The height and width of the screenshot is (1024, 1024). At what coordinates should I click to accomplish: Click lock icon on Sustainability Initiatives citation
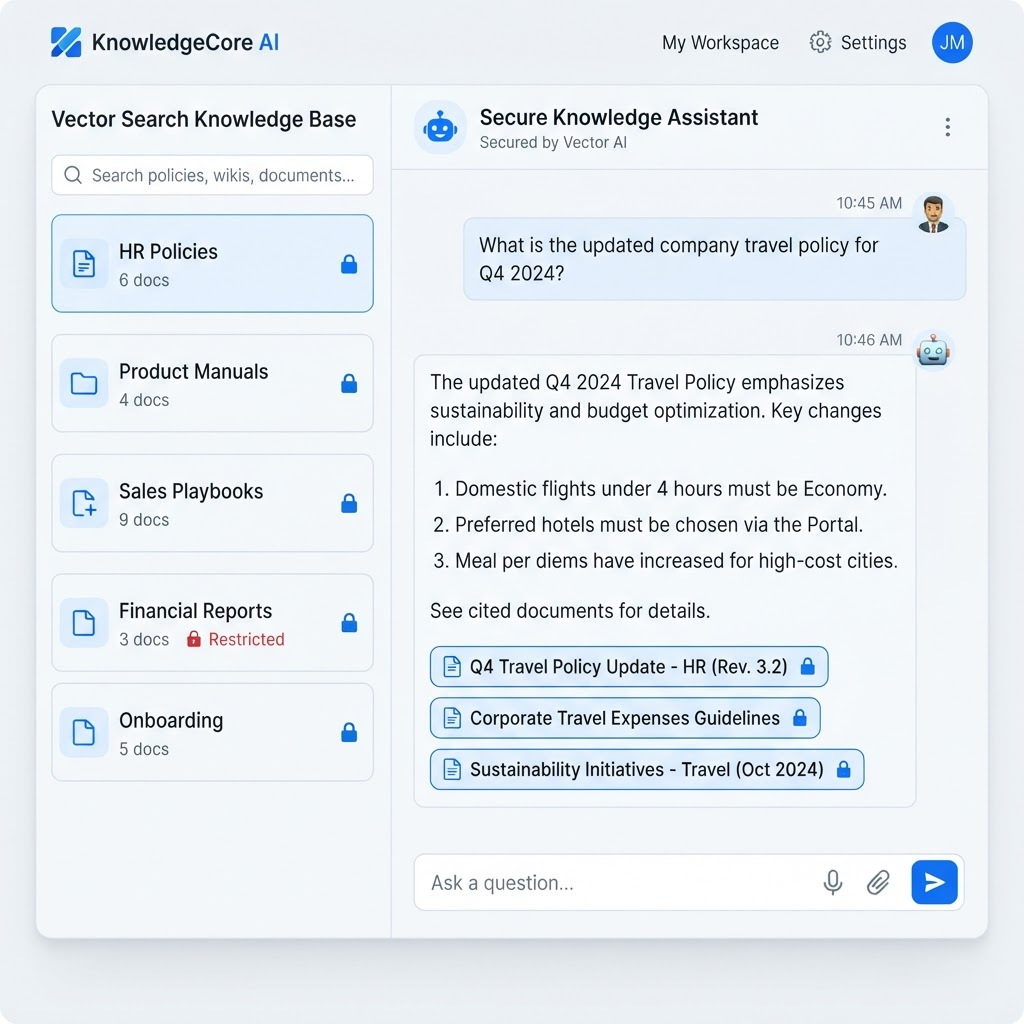[x=844, y=769]
